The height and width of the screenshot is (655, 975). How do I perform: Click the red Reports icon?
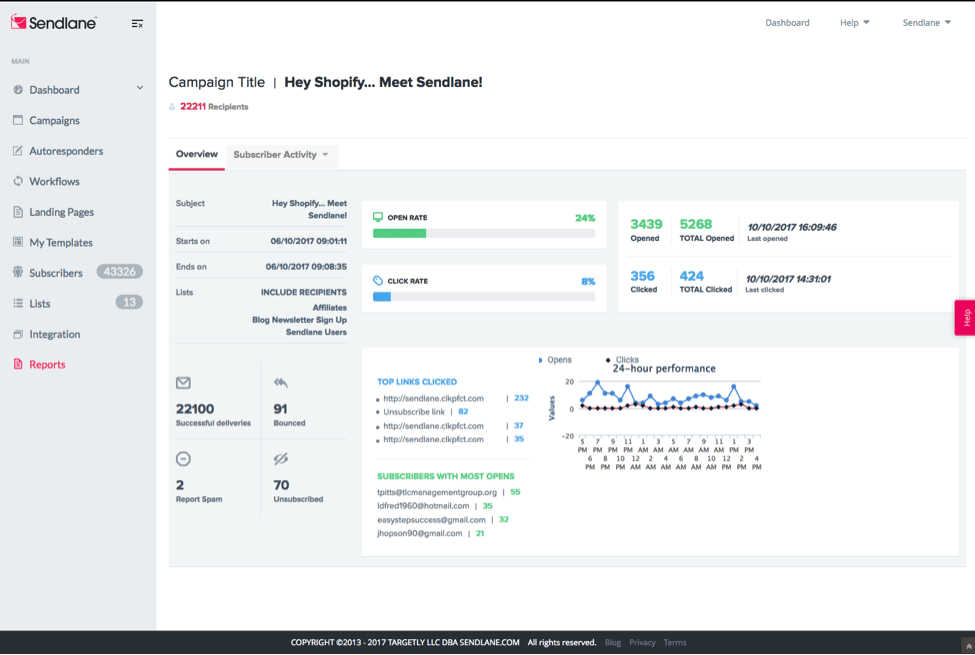coord(18,364)
